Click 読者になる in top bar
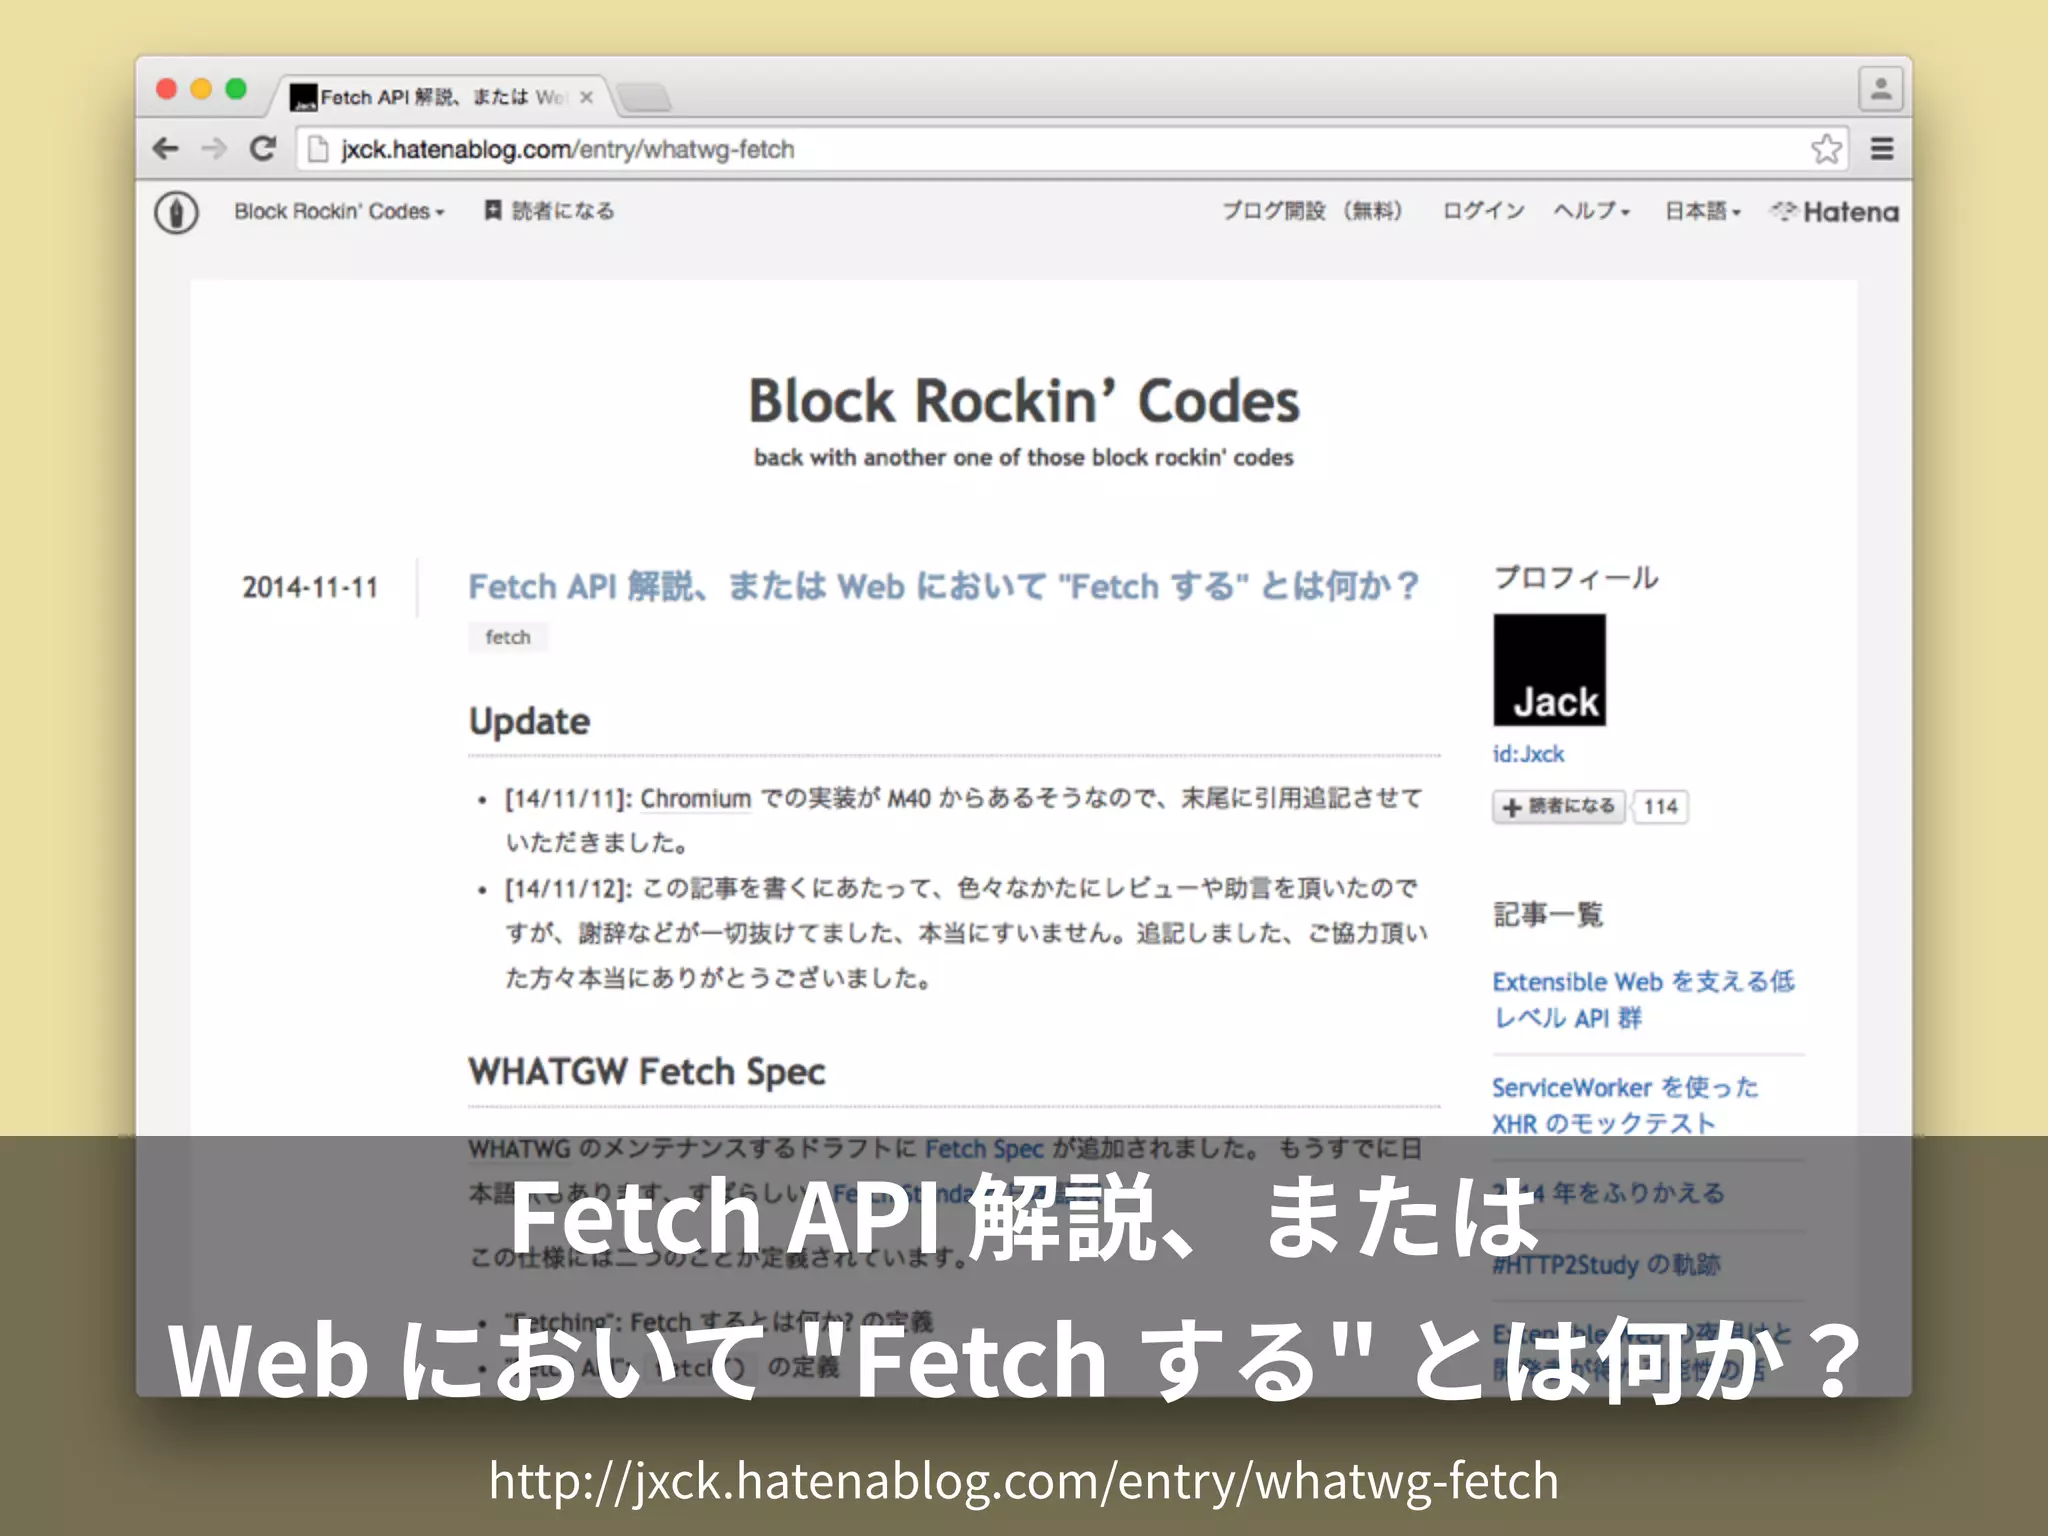This screenshot has width=2048, height=1536. pyautogui.click(x=550, y=211)
